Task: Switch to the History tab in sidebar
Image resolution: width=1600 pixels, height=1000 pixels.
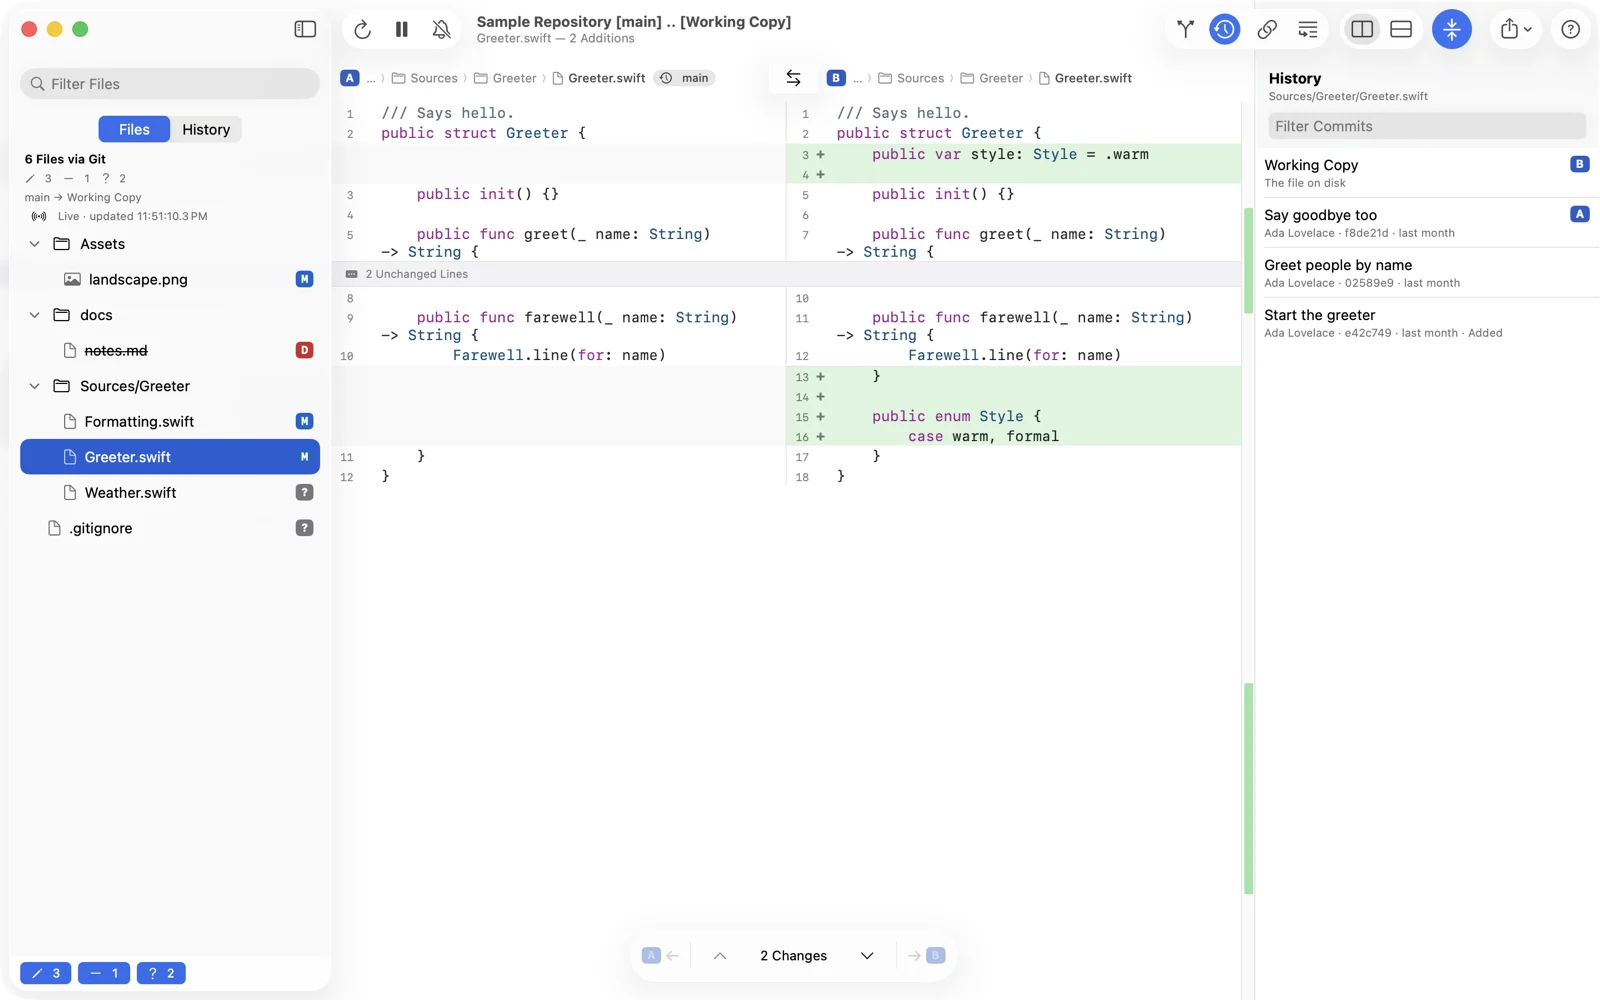Action: (x=206, y=129)
